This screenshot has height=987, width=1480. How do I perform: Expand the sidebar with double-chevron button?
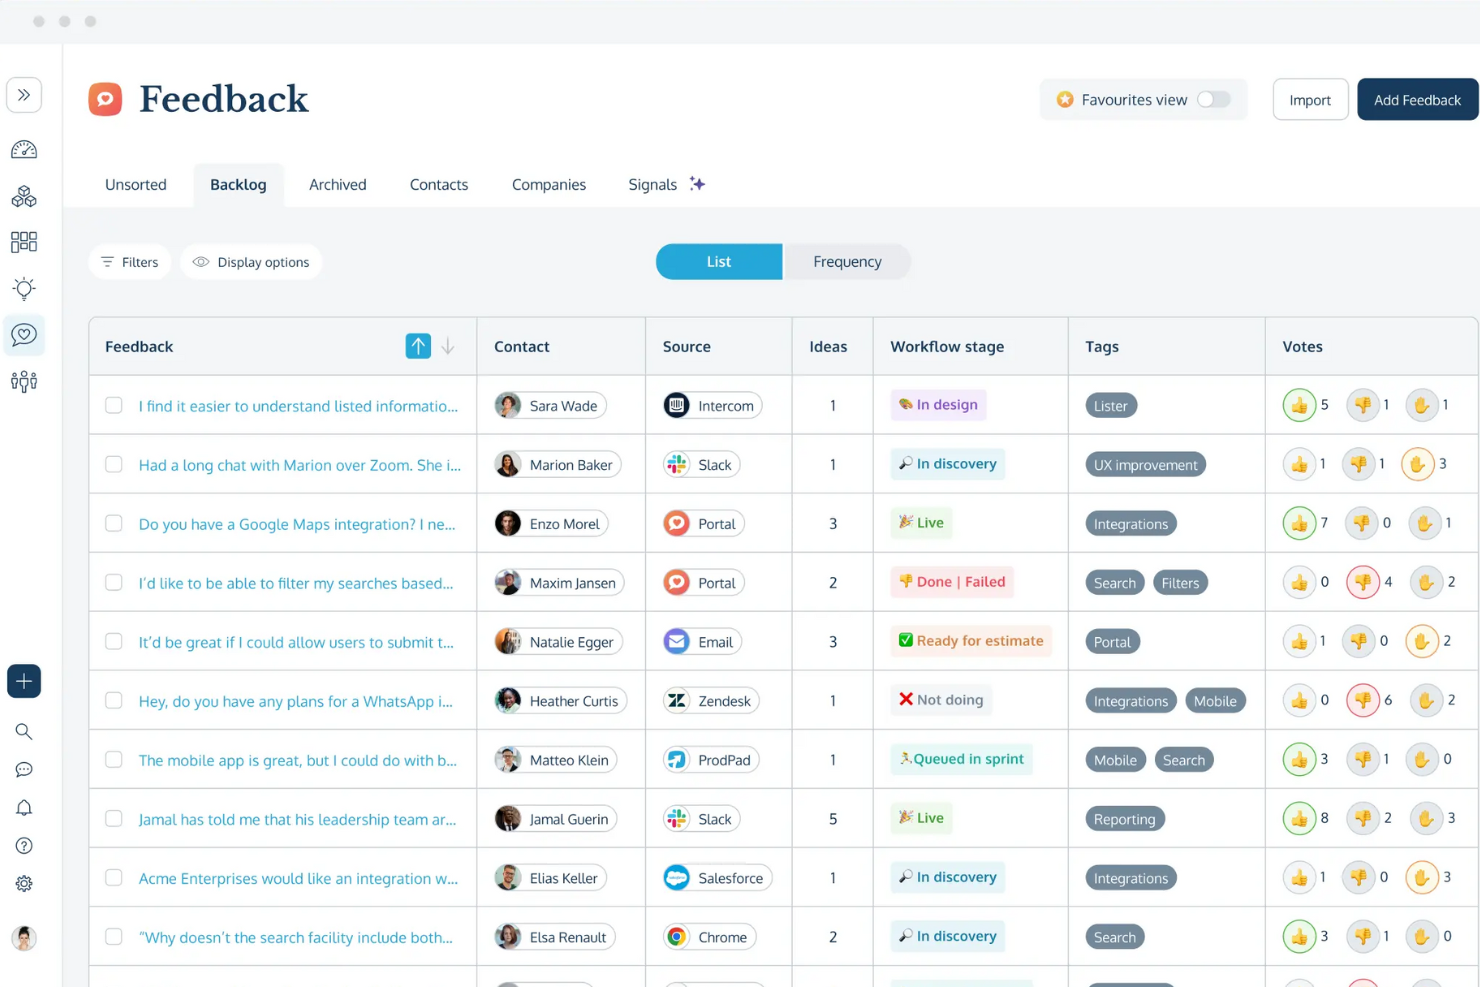click(x=24, y=95)
